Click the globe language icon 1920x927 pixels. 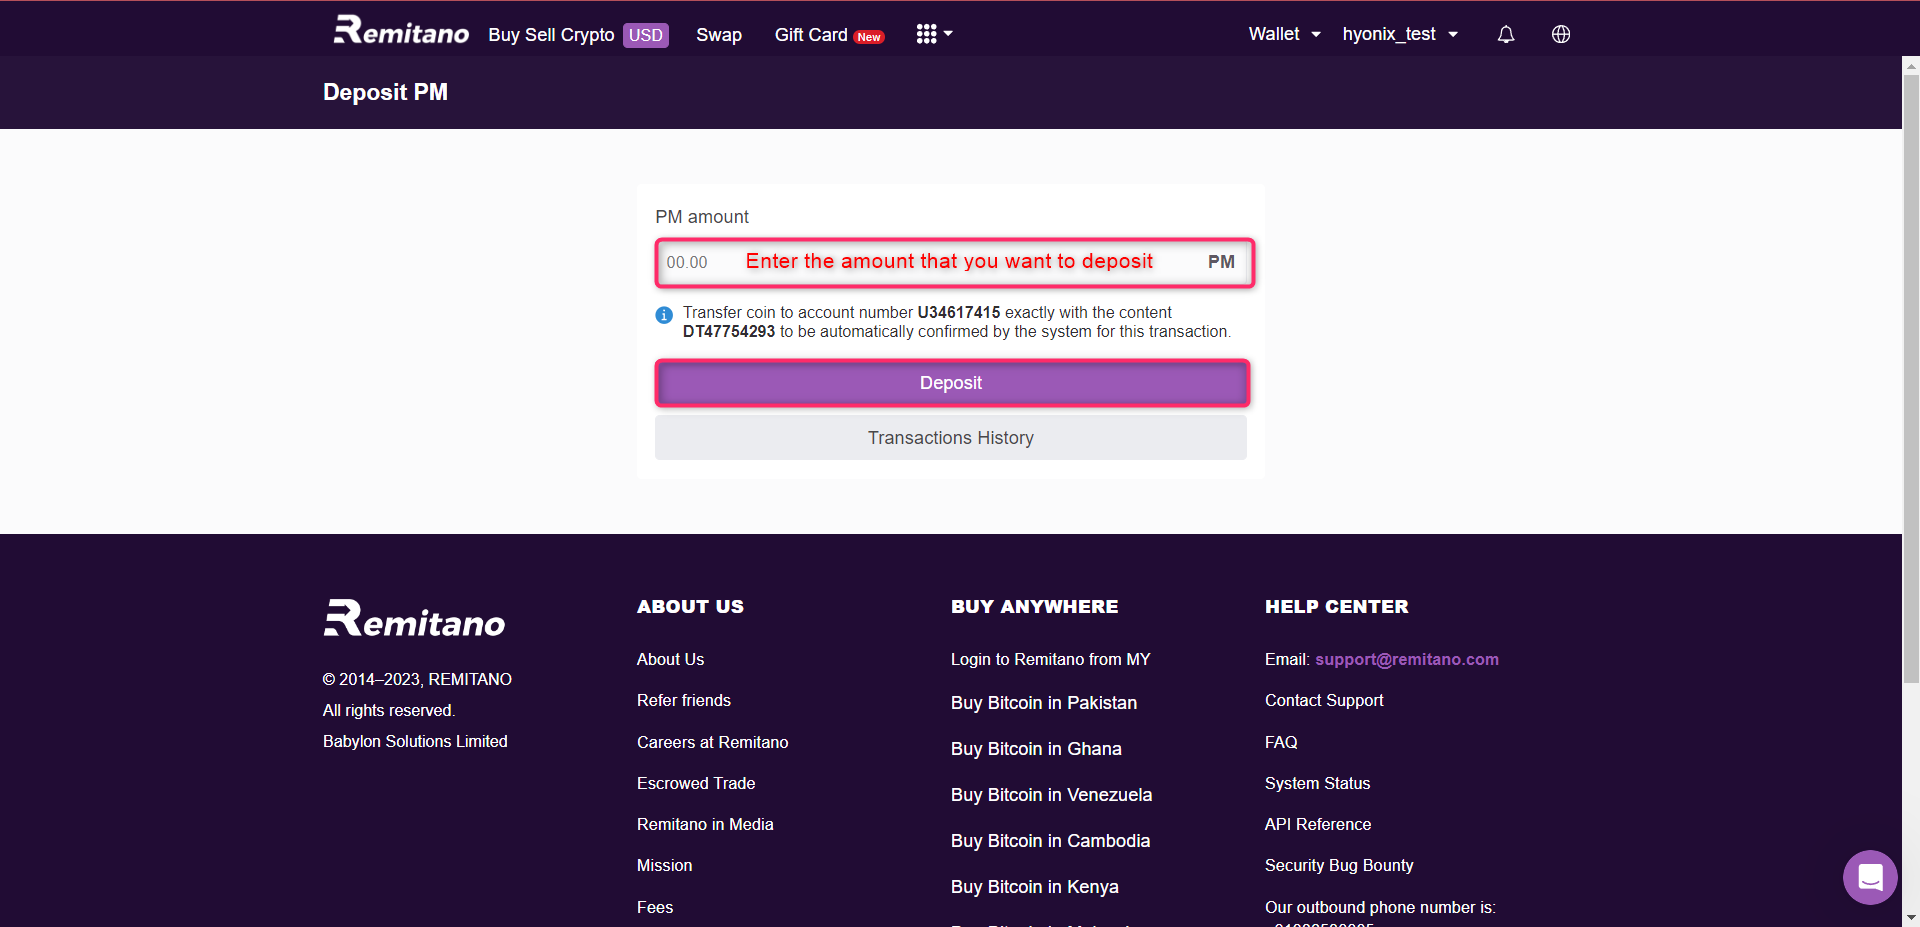[x=1560, y=33]
